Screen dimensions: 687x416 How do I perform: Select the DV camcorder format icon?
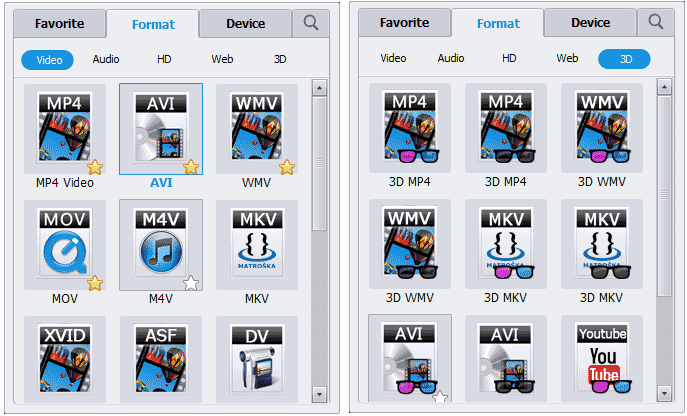257,359
